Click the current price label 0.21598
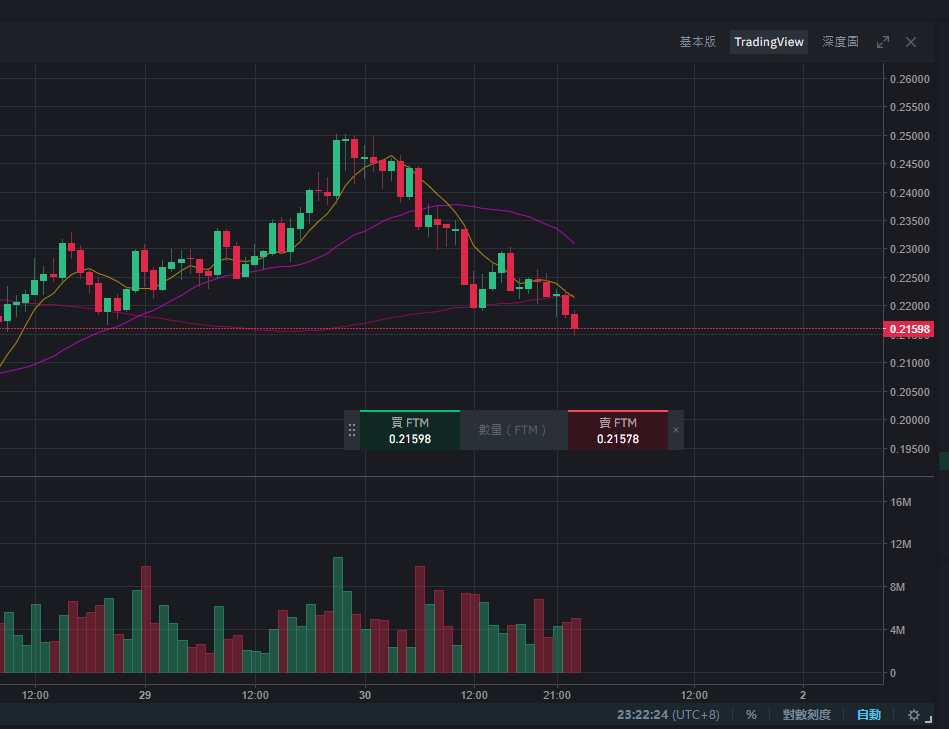Screen dimensions: 949x729 909,329
